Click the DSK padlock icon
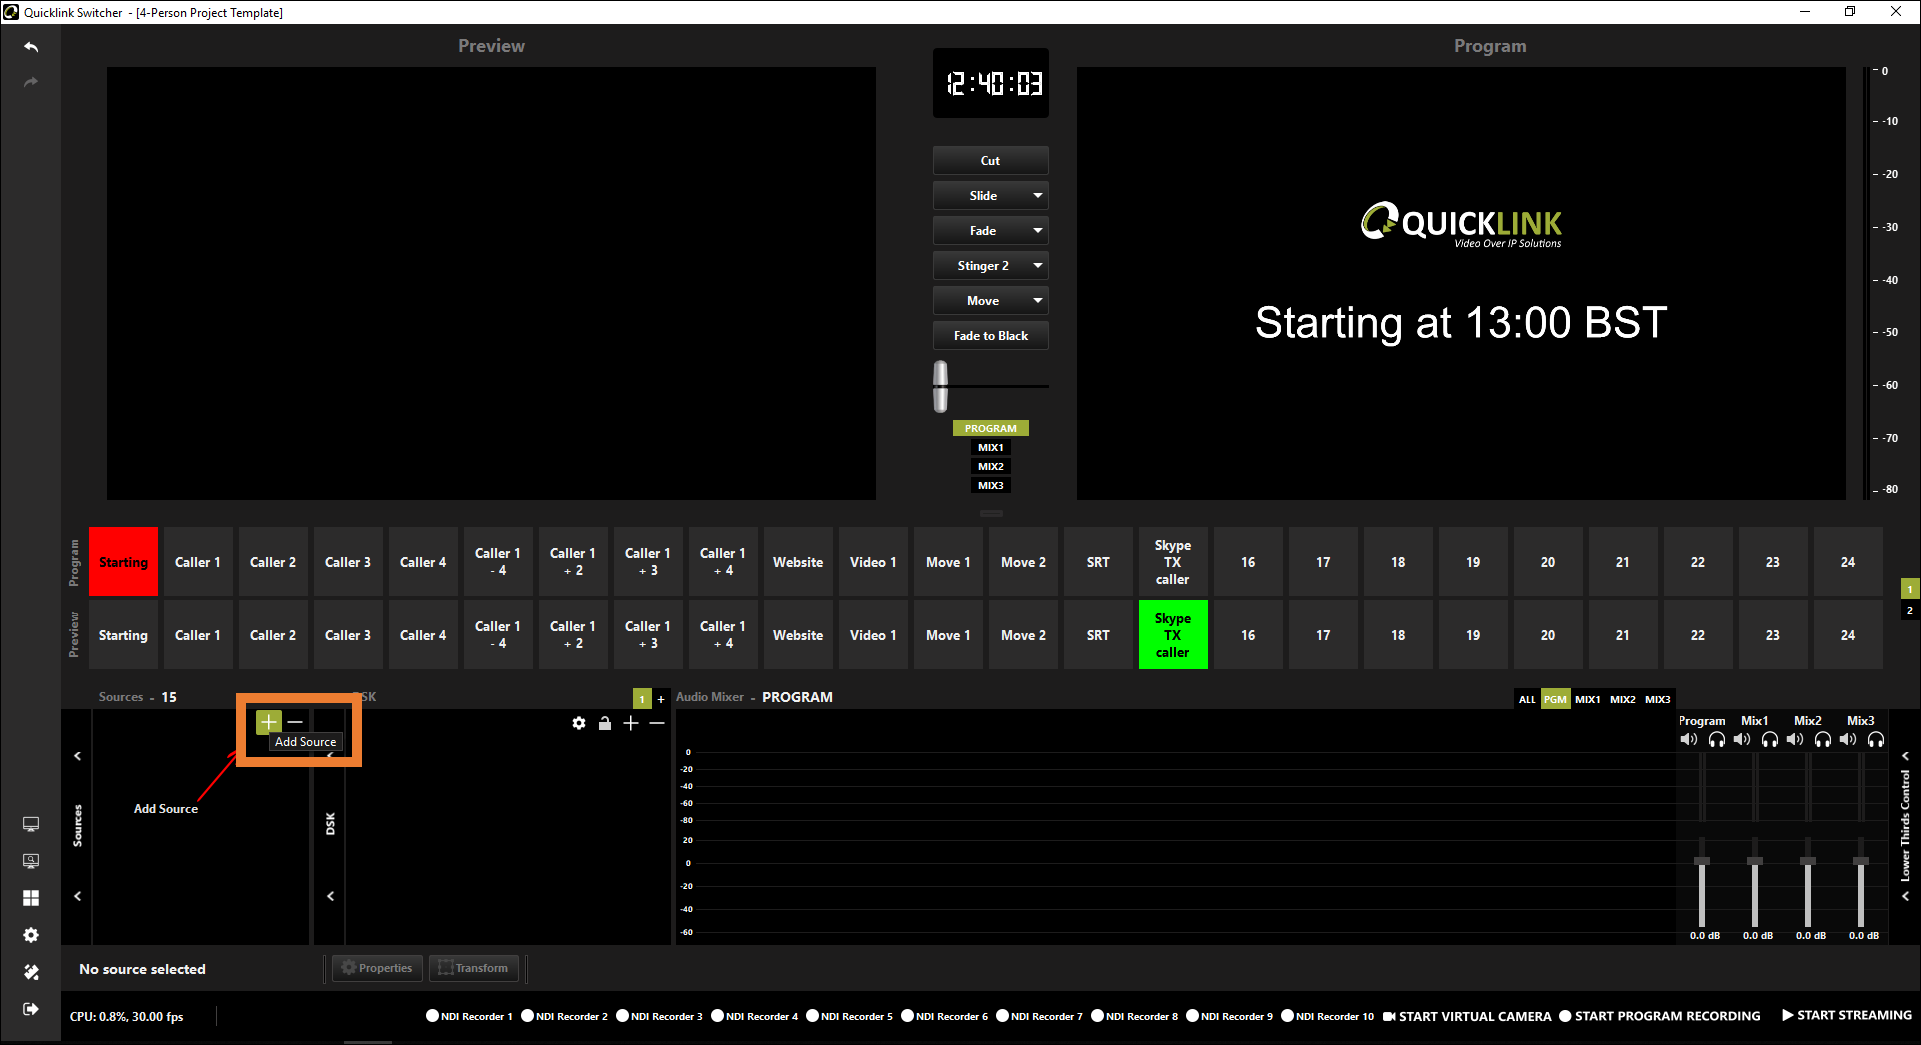 pos(605,723)
